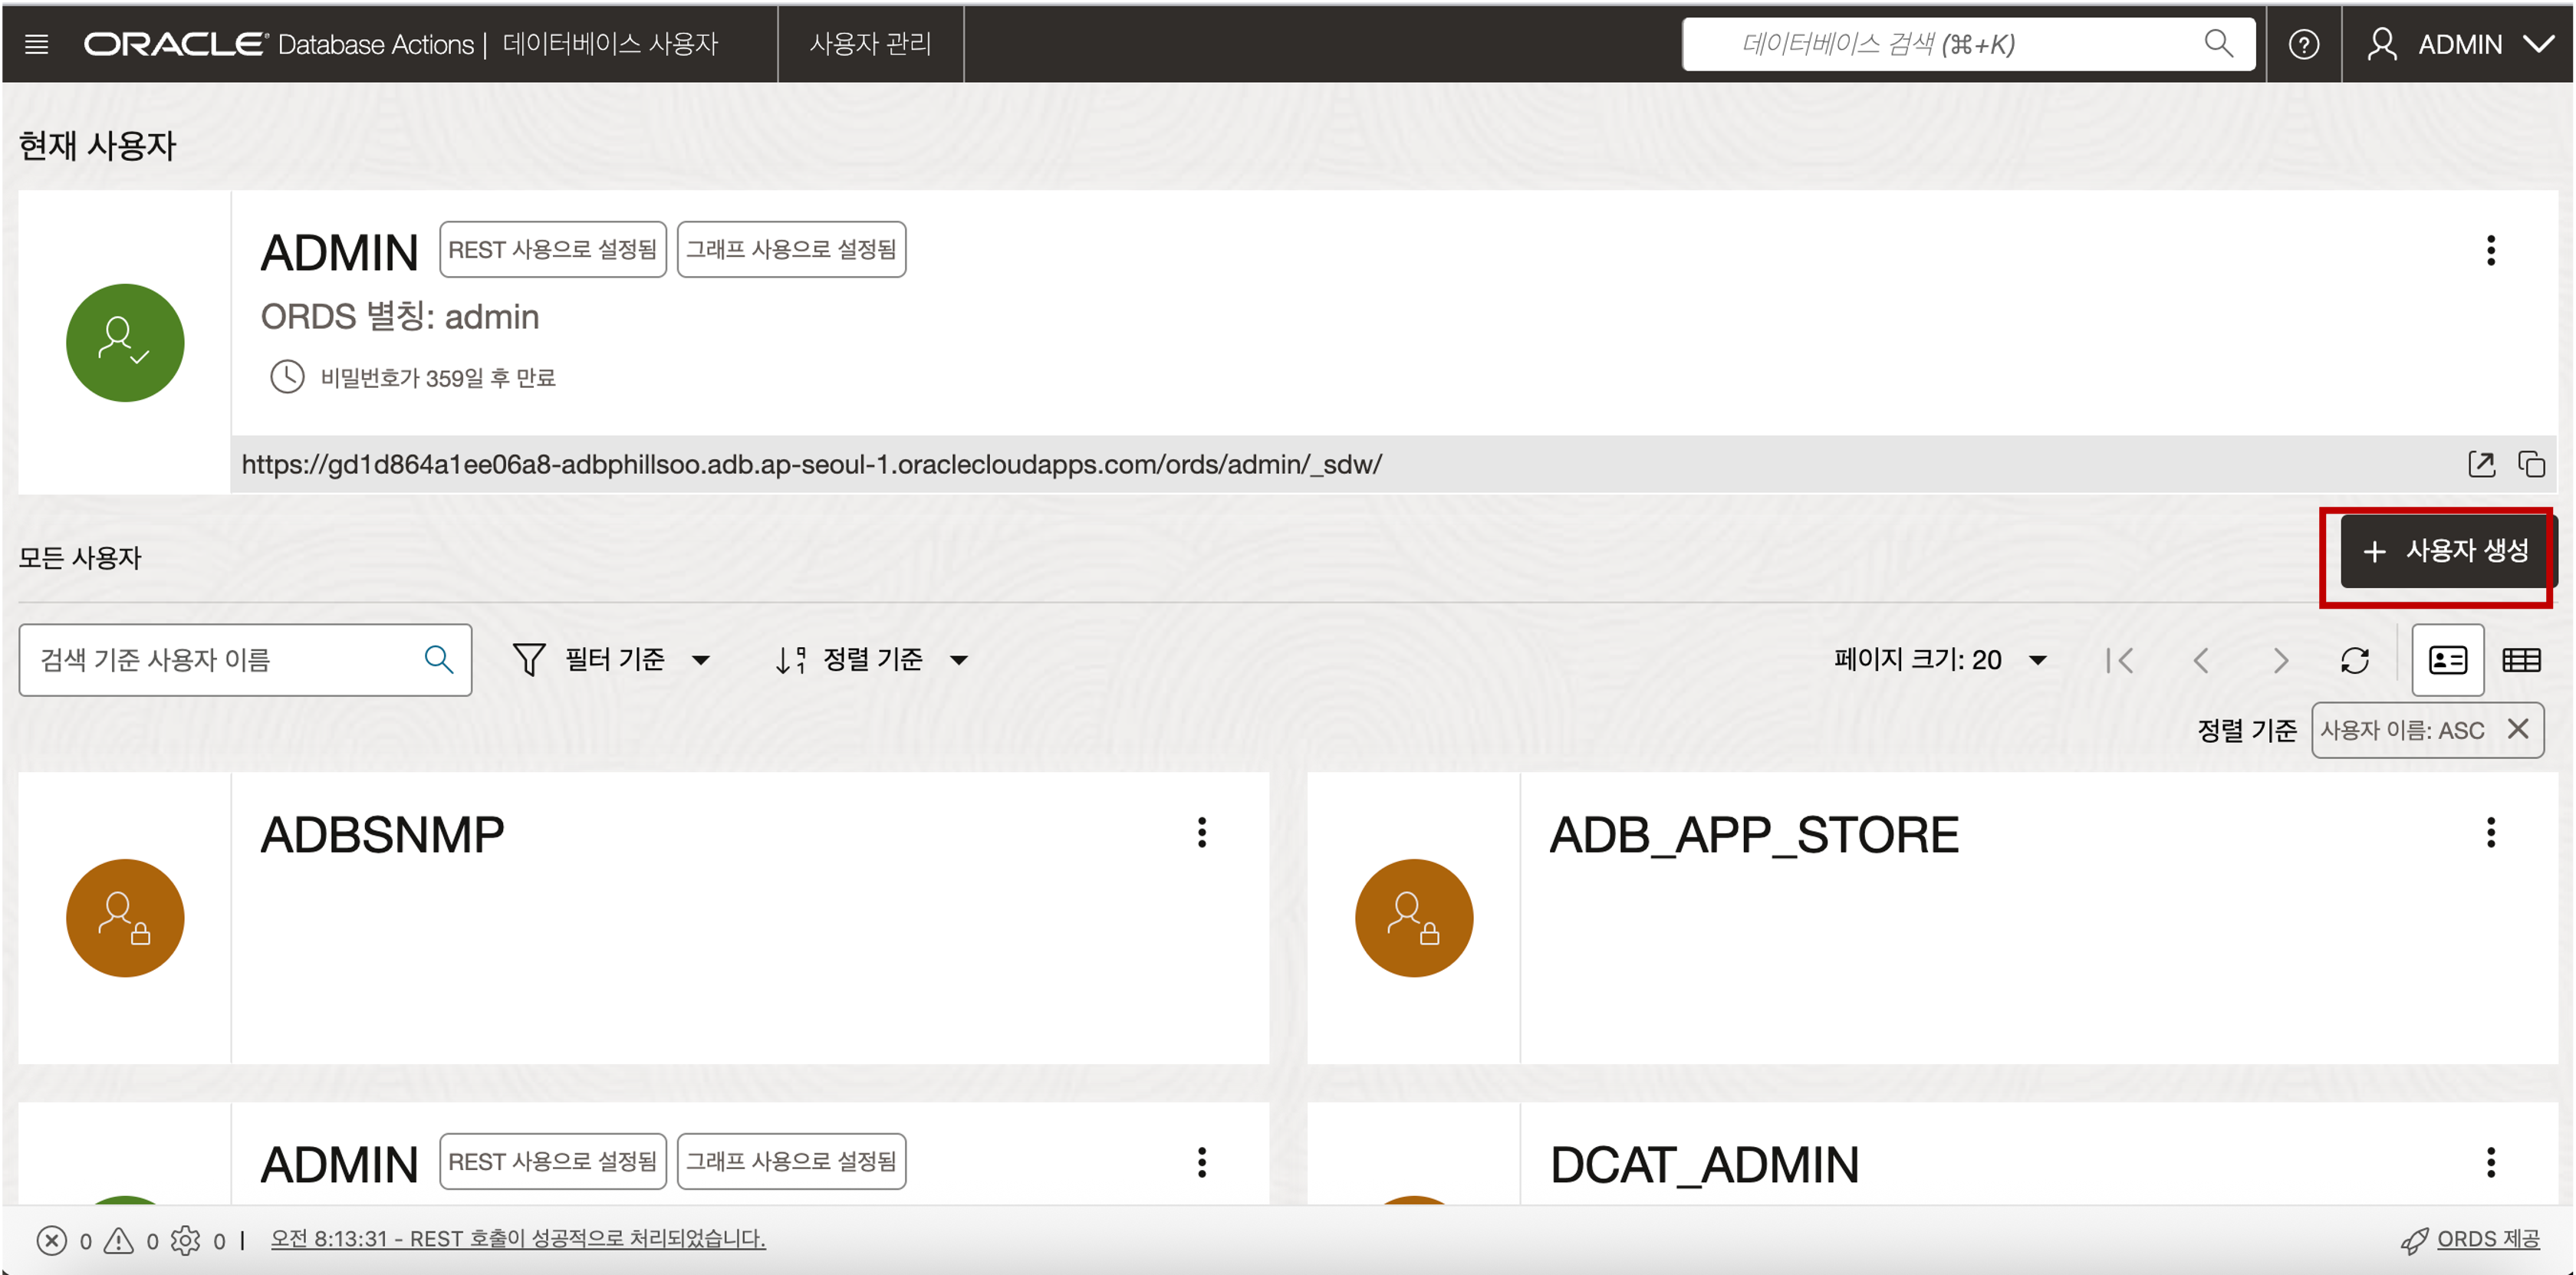The width and height of the screenshot is (2576, 1275).
Task: Click the ADMIN sdw URL text
Action: point(811,464)
